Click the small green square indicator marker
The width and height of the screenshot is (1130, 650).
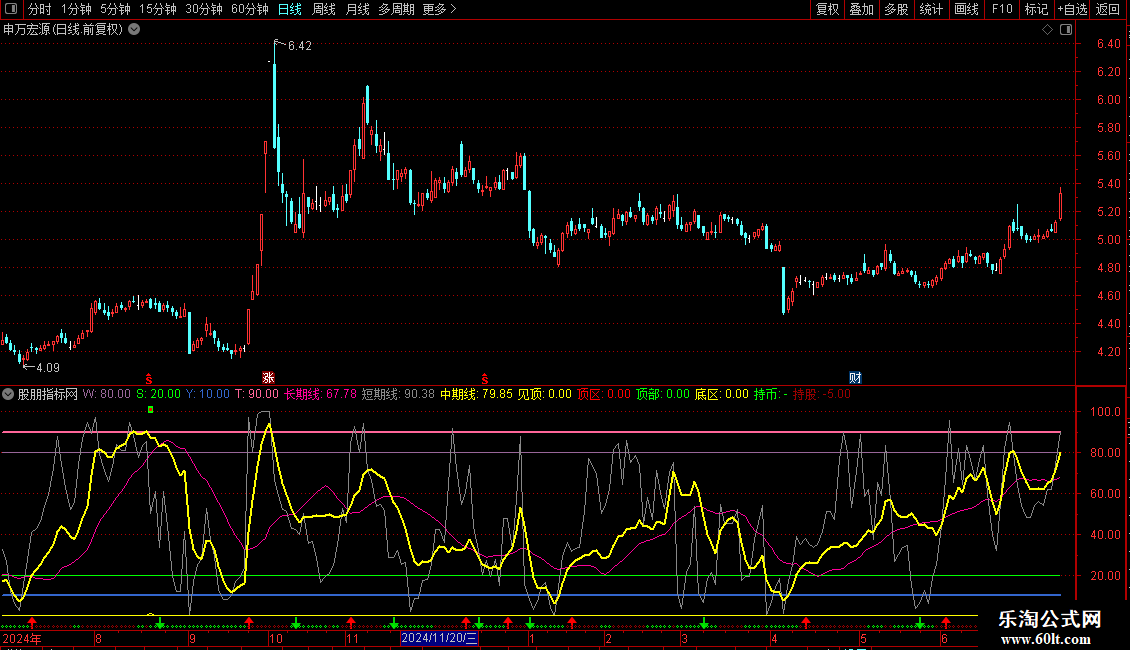coord(150,410)
